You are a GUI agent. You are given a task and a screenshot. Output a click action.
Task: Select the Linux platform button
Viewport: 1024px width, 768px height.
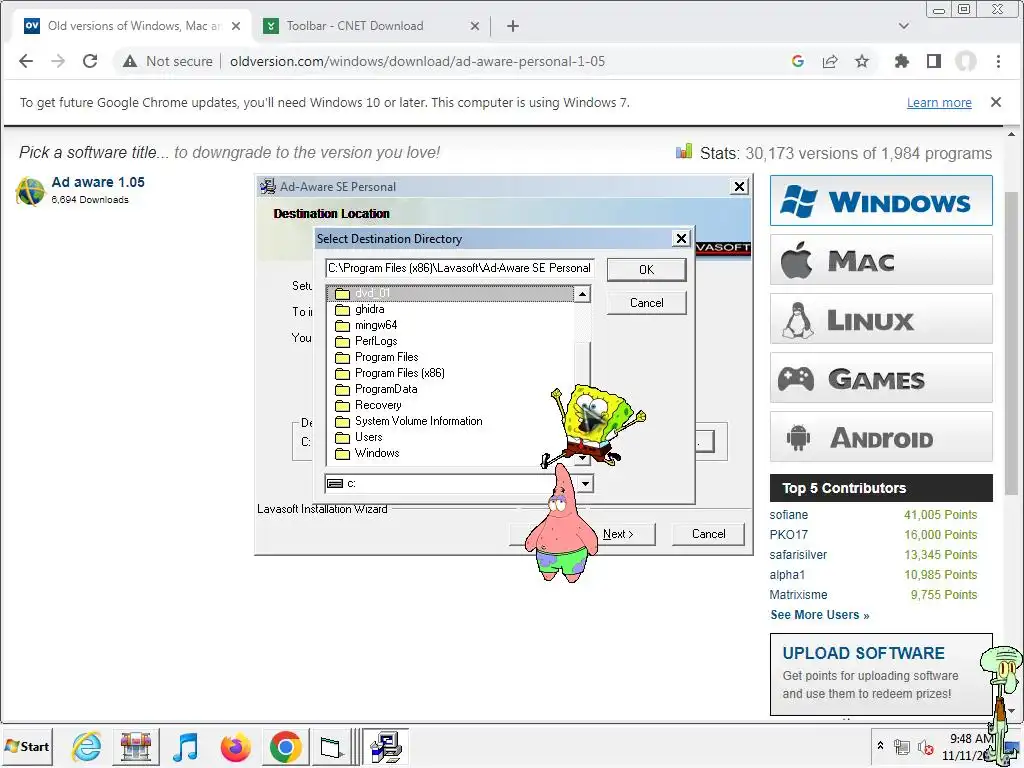coord(881,319)
